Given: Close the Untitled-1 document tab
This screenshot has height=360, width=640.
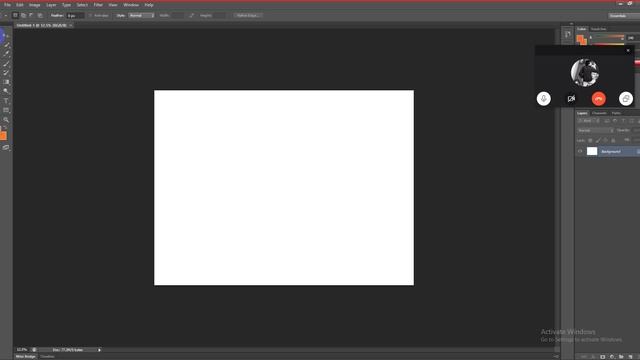Looking at the screenshot, I should [71, 25].
